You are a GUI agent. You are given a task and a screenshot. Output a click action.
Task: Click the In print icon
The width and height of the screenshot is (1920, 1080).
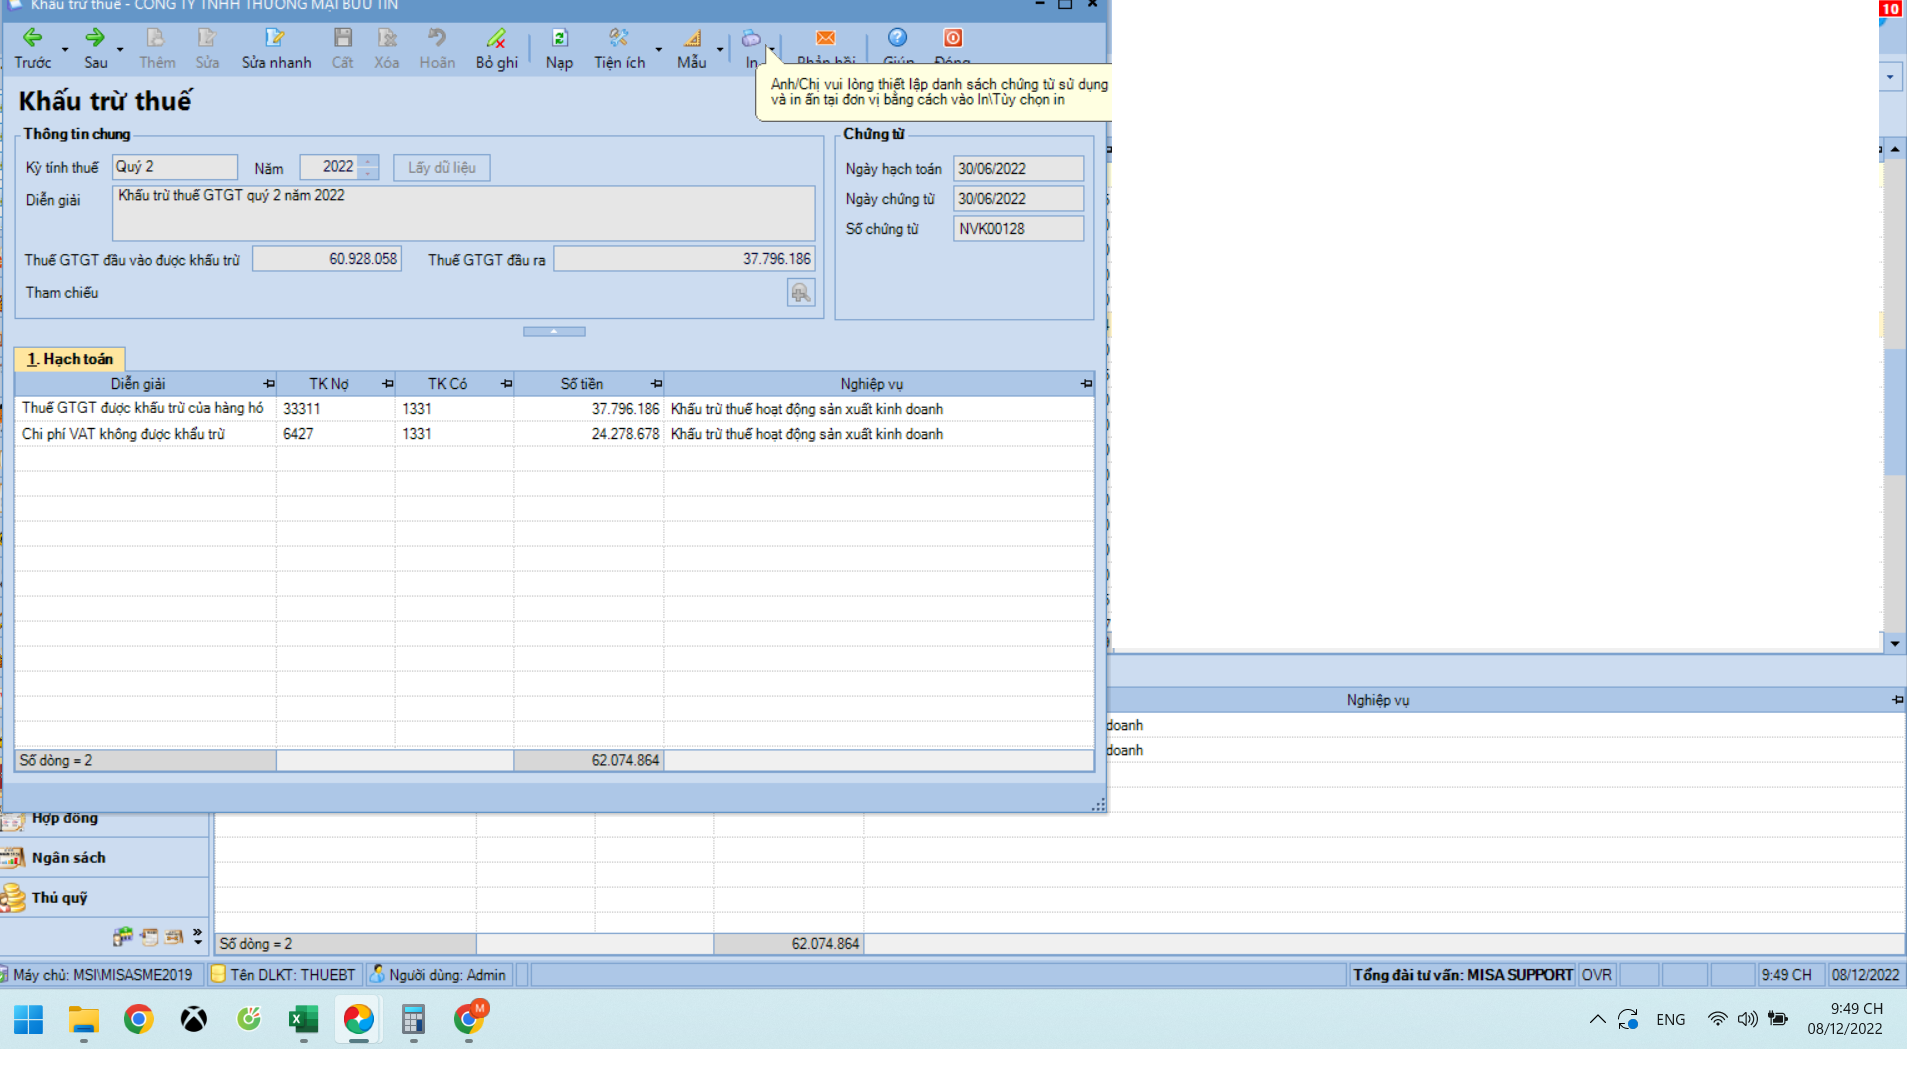pyautogui.click(x=751, y=38)
